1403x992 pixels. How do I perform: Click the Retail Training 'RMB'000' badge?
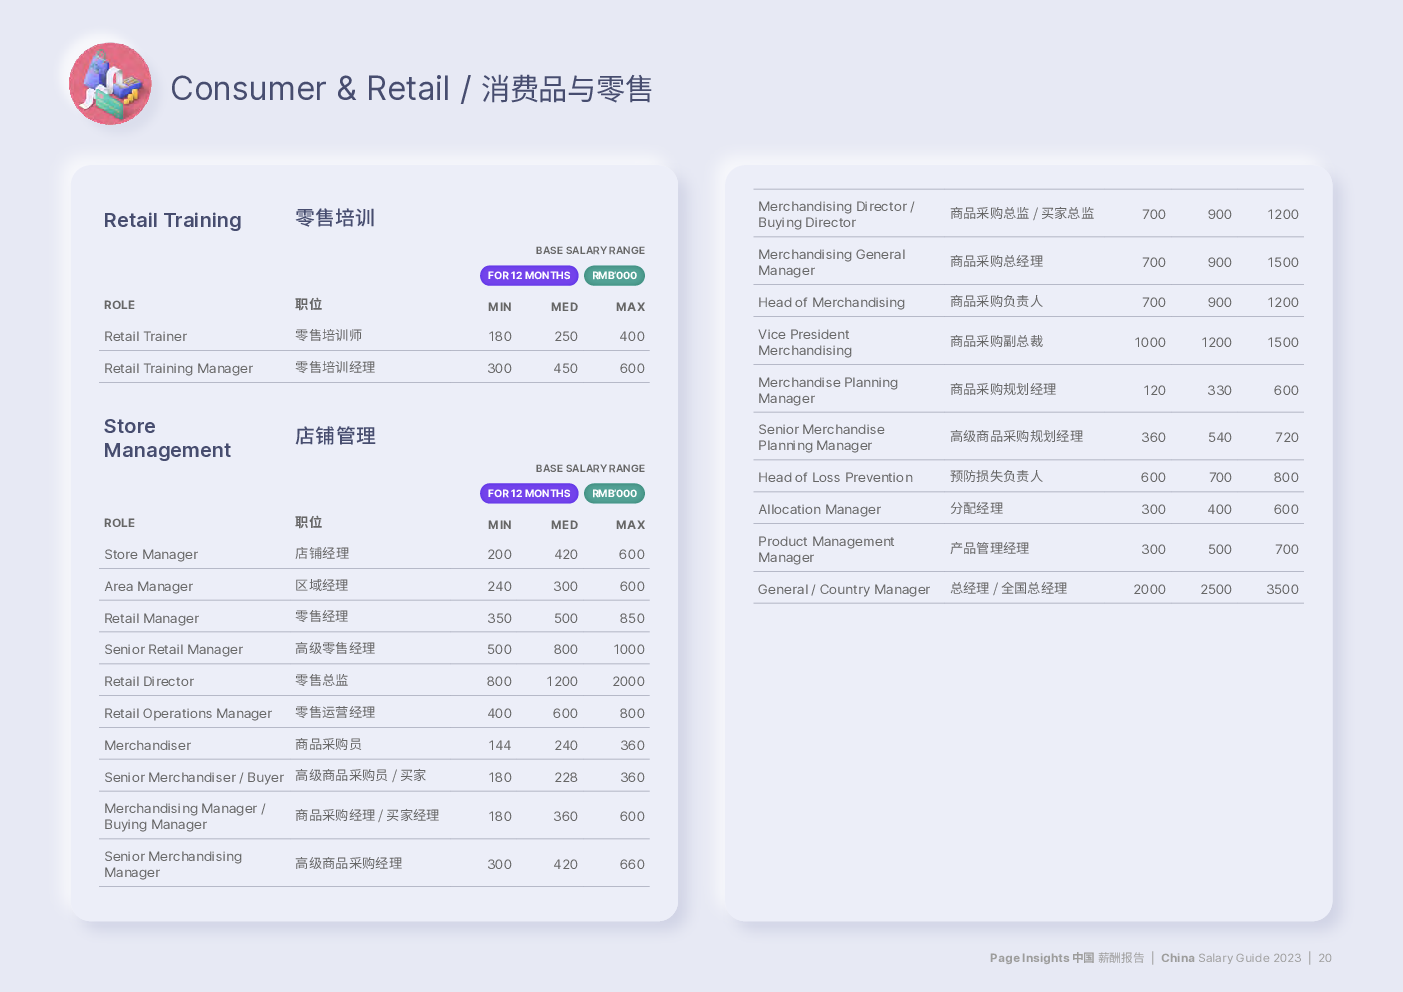coord(614,276)
